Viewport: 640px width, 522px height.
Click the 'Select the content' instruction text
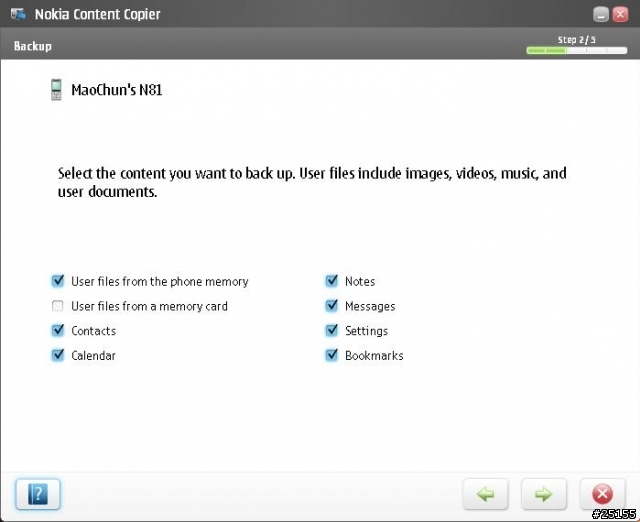pyautogui.click(x=312, y=182)
